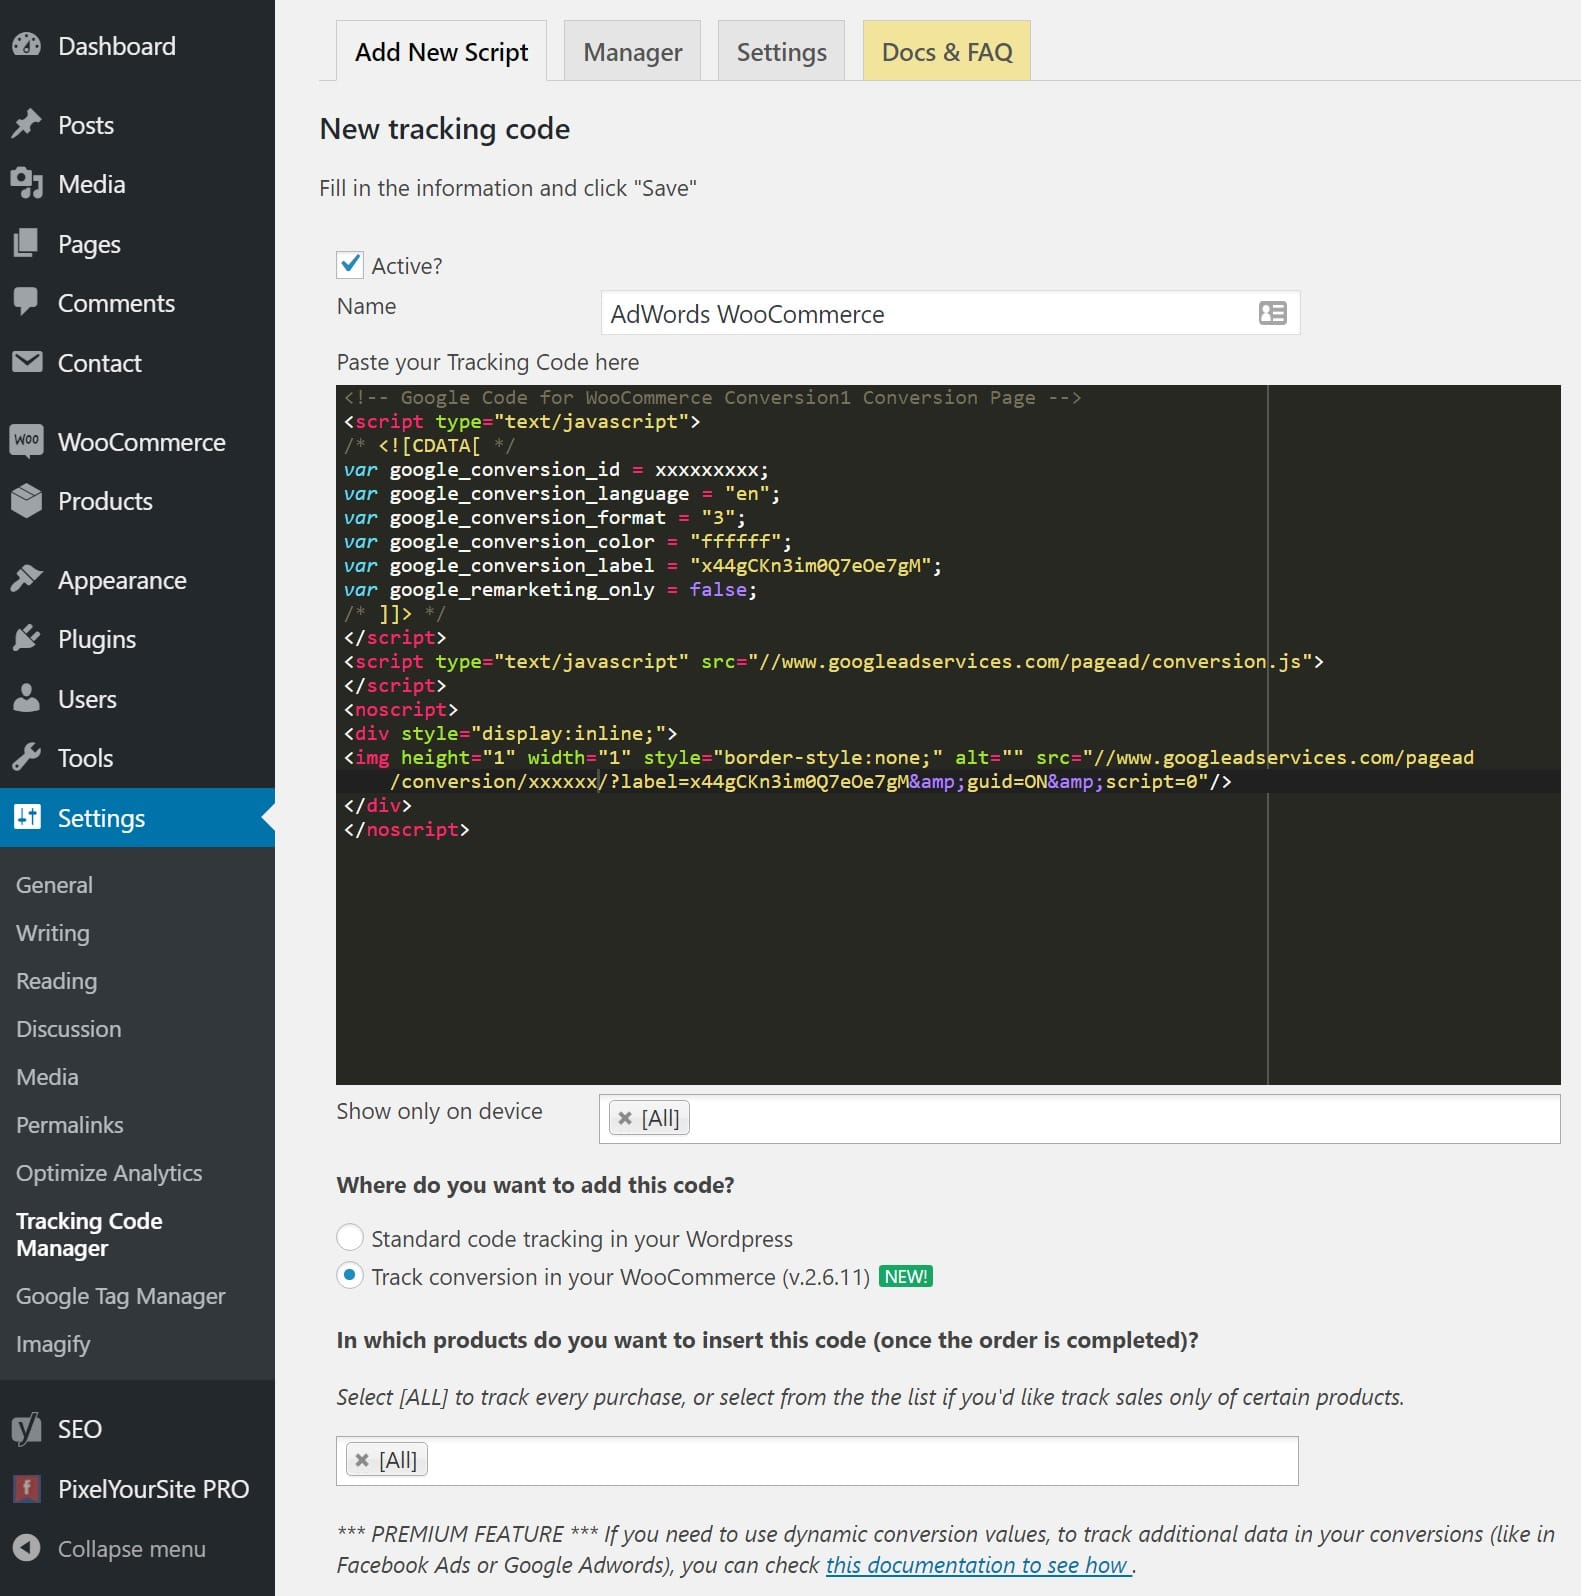Click the contact card icon in Name field
1581x1596 pixels.
pyautogui.click(x=1272, y=314)
